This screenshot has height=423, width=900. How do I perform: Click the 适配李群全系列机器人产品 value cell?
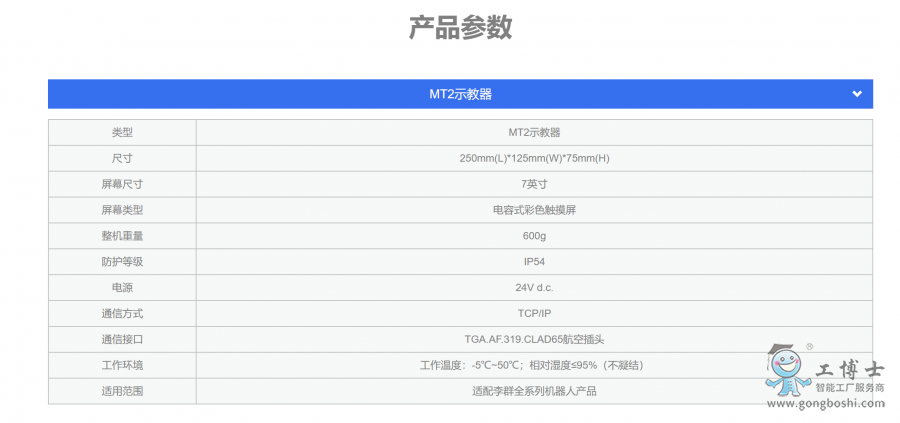point(534,391)
